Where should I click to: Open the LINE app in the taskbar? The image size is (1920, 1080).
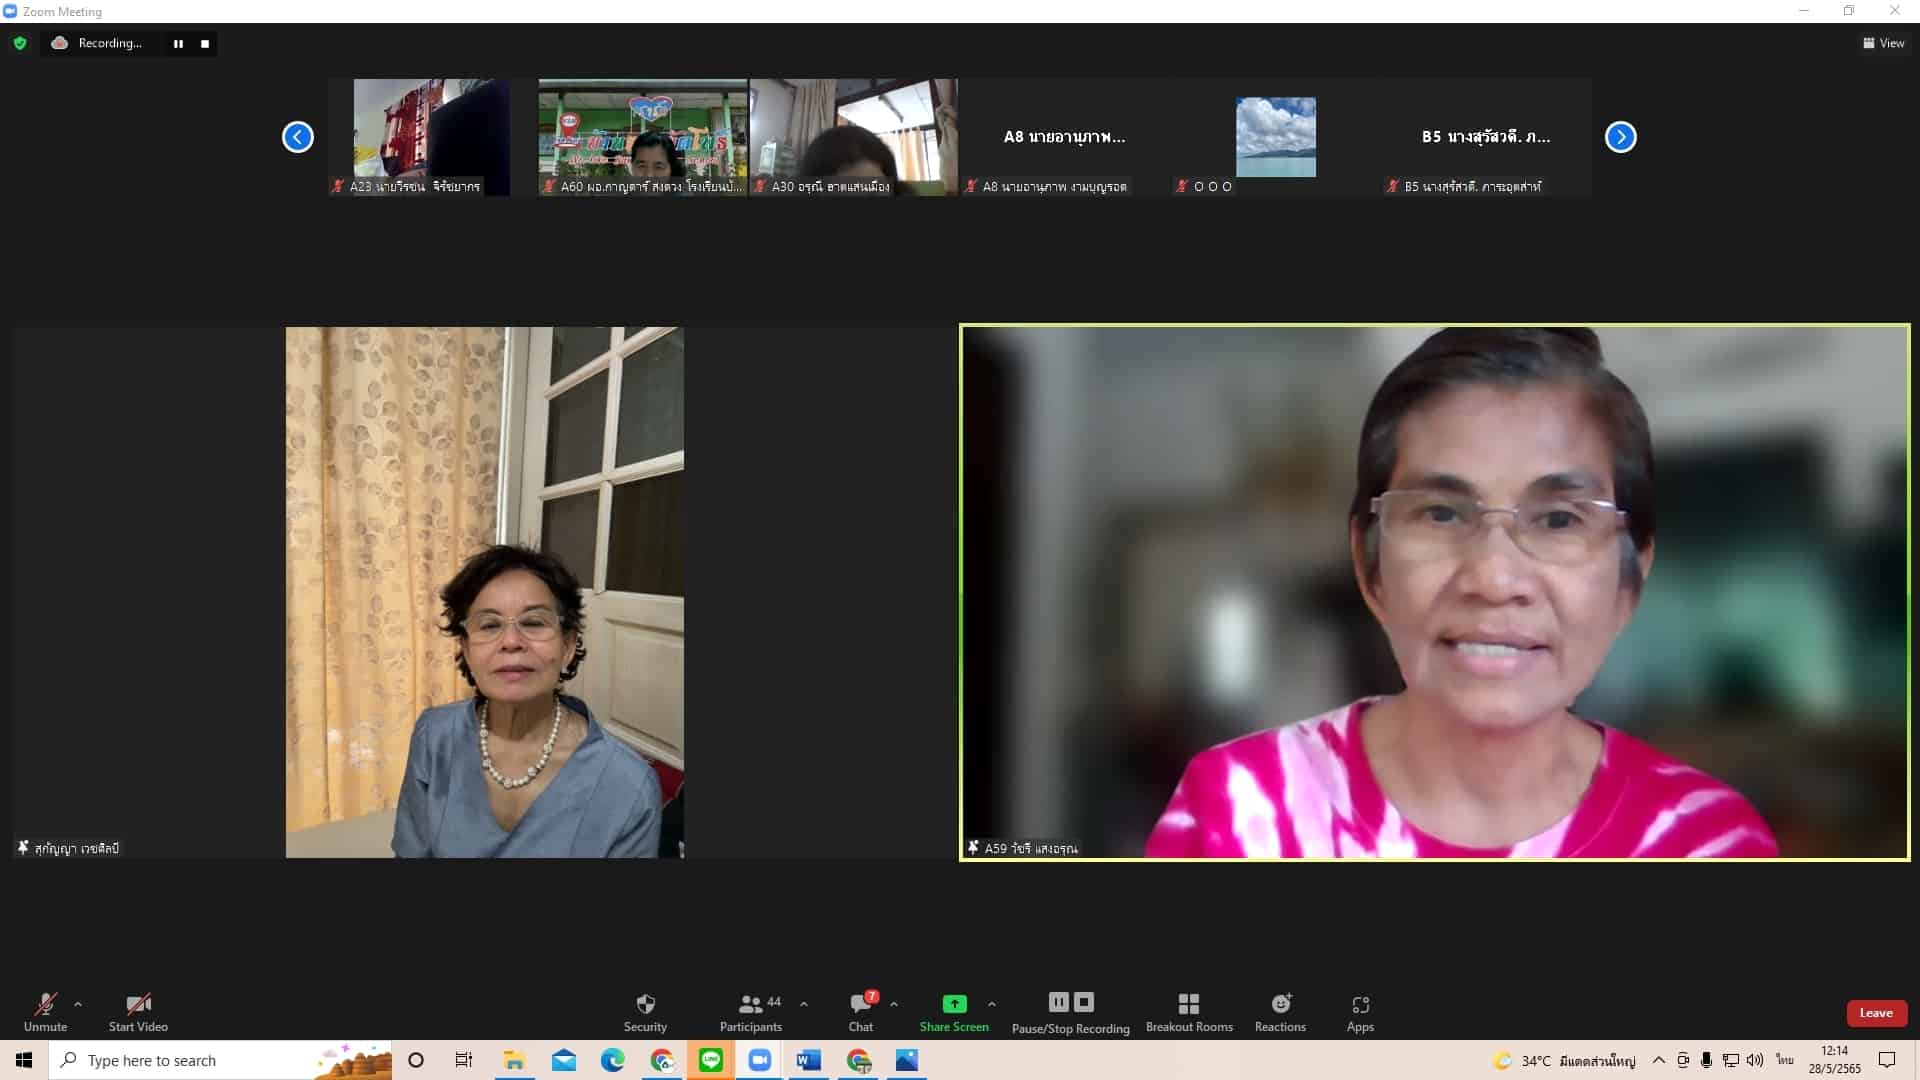tap(711, 1060)
